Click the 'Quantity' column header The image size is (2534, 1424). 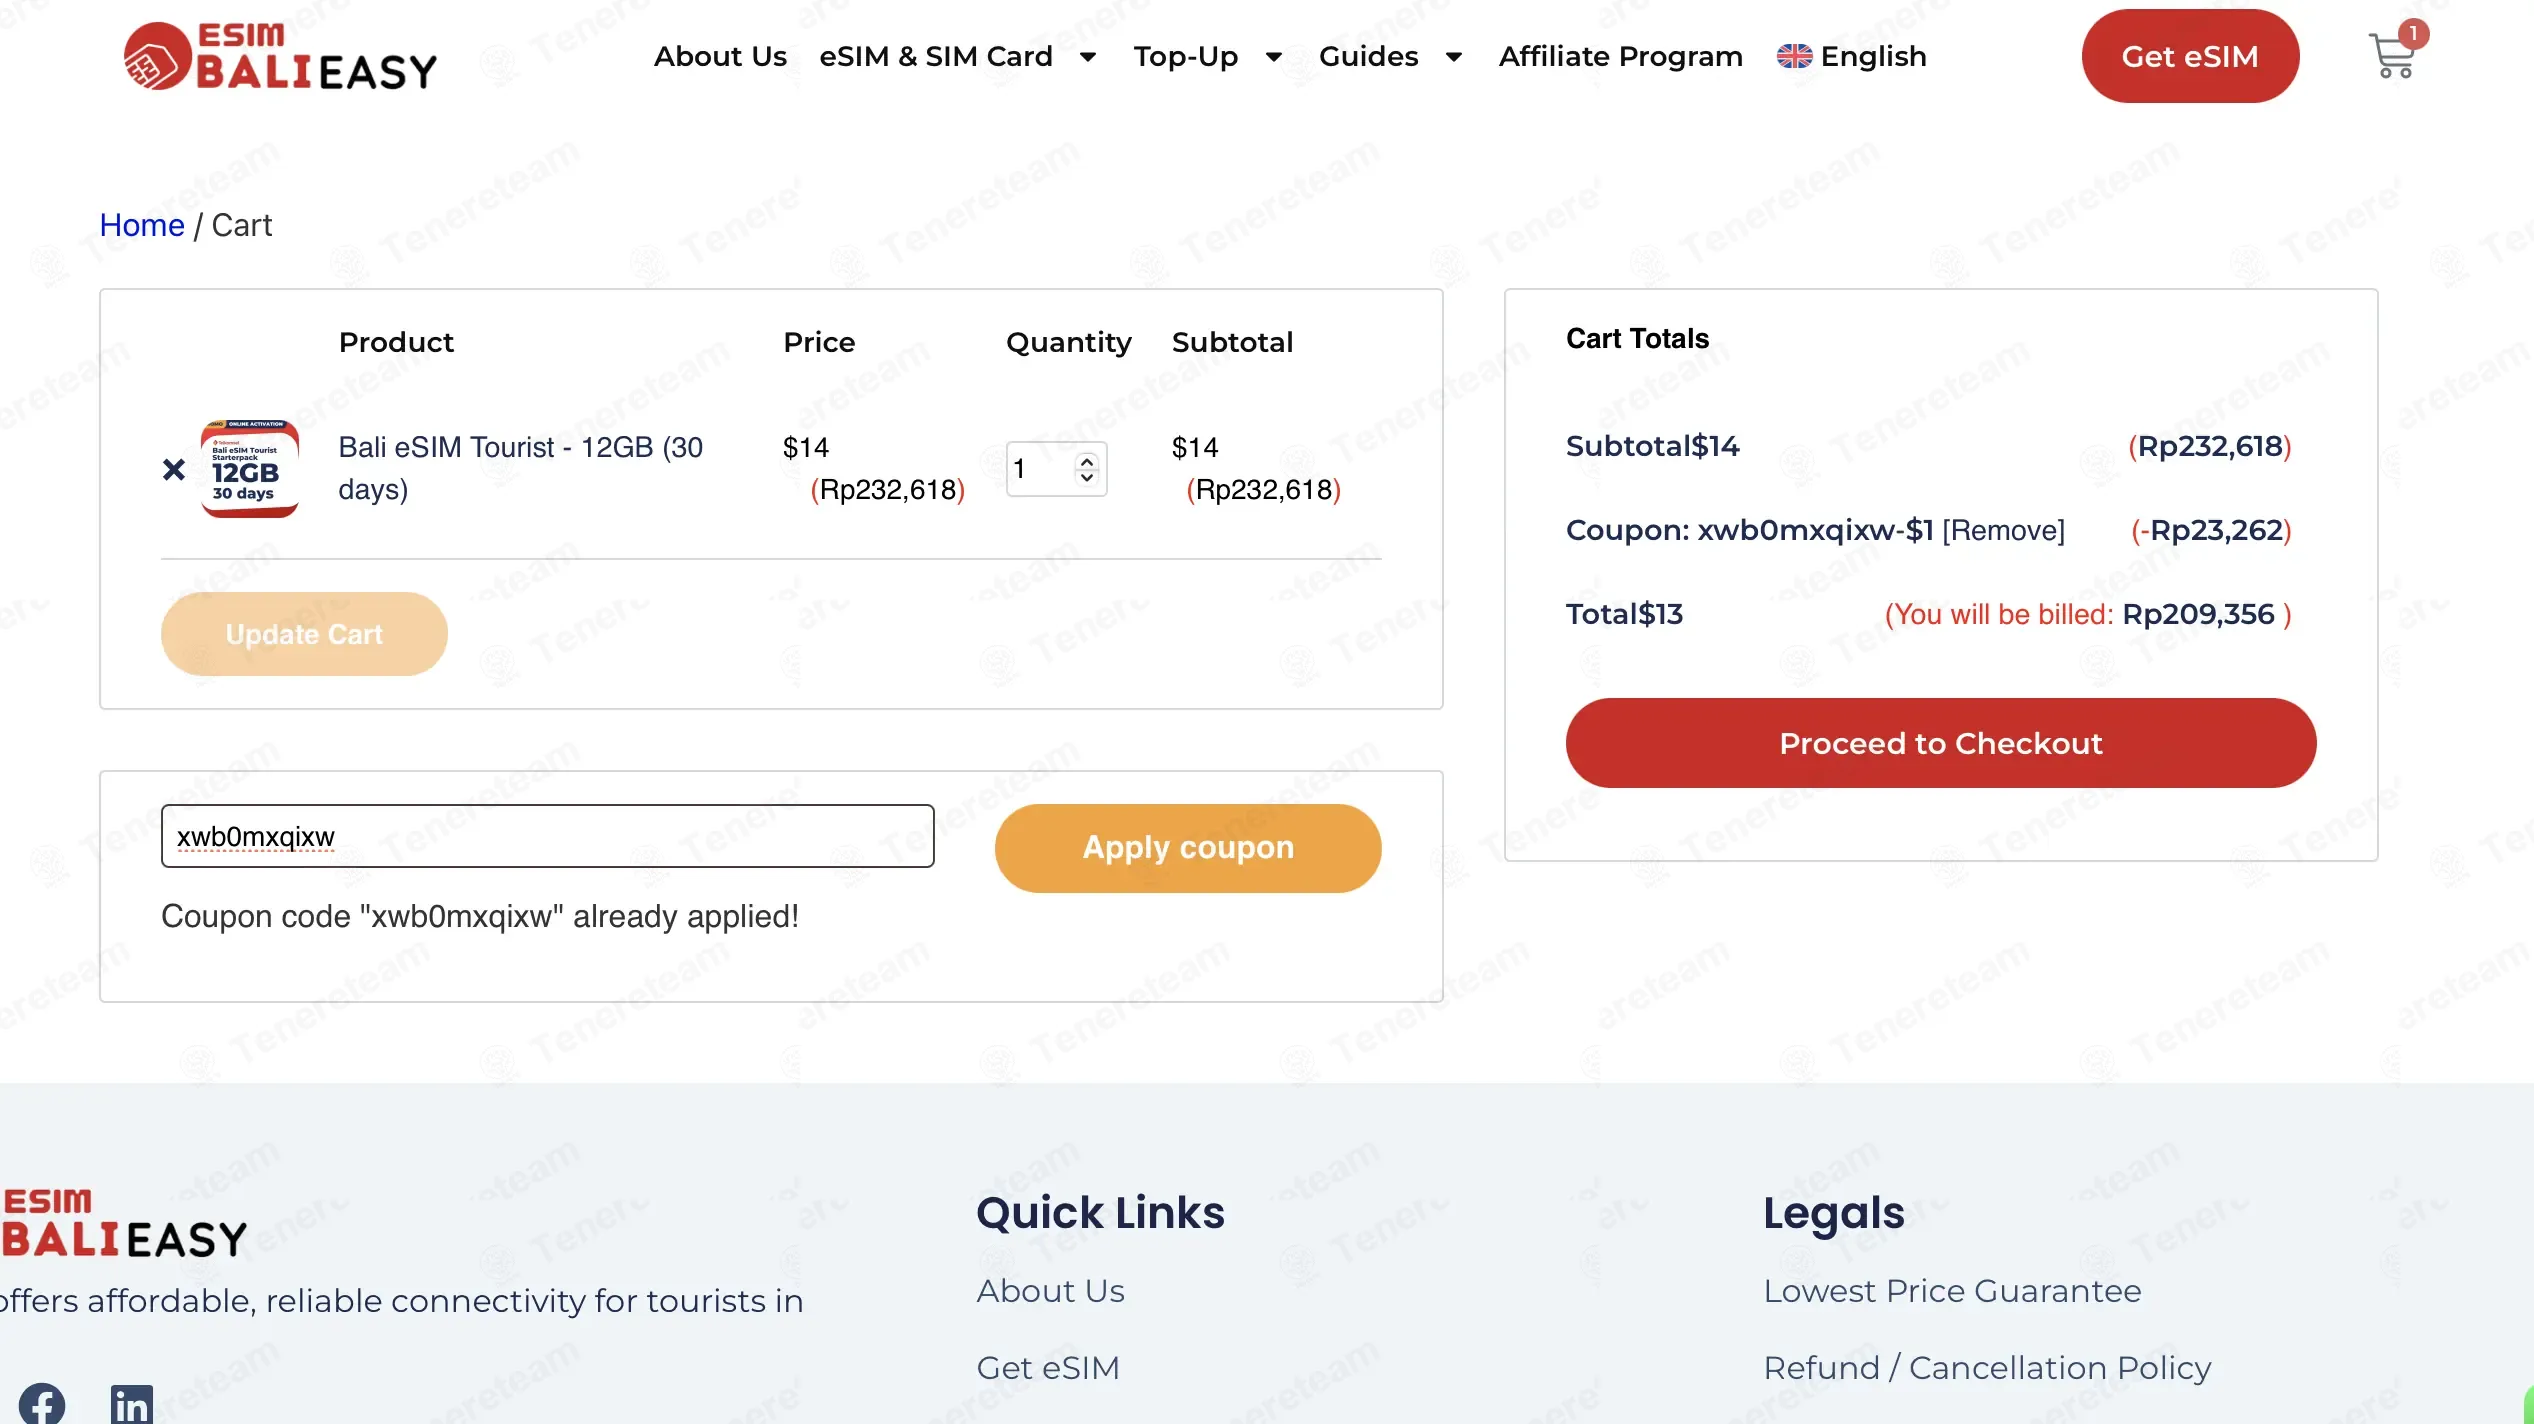[x=1068, y=343]
